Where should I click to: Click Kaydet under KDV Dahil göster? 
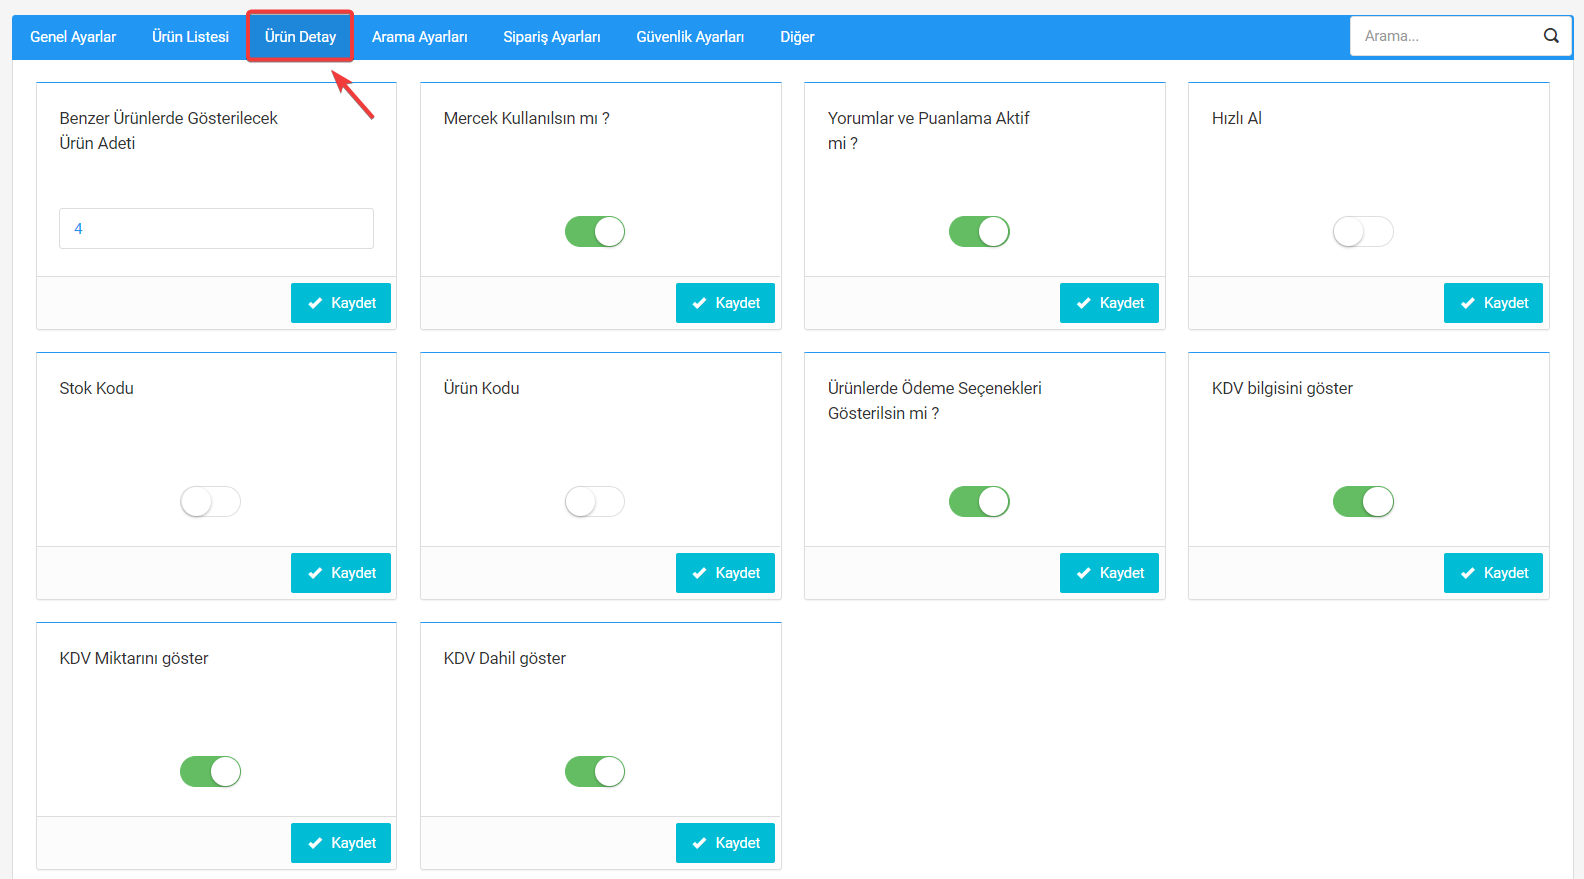pos(725,843)
